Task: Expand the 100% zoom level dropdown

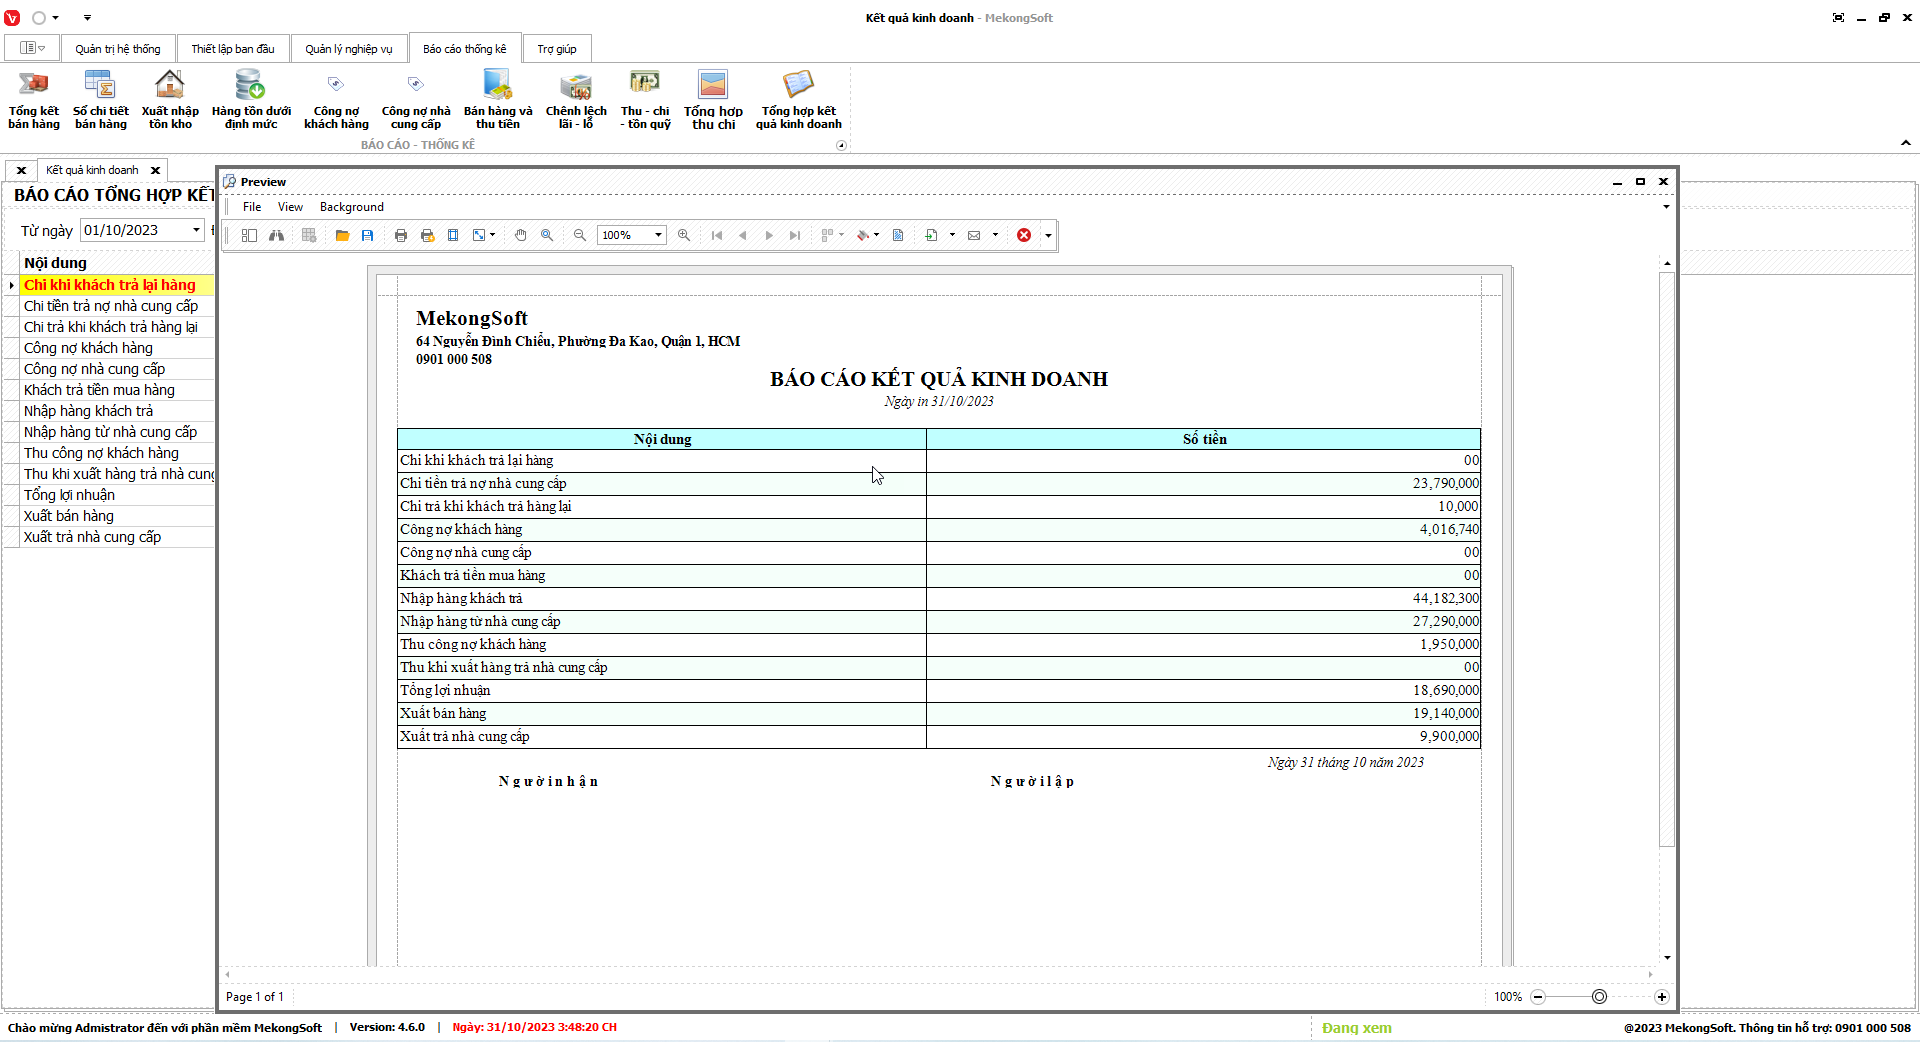Action: [x=658, y=235]
